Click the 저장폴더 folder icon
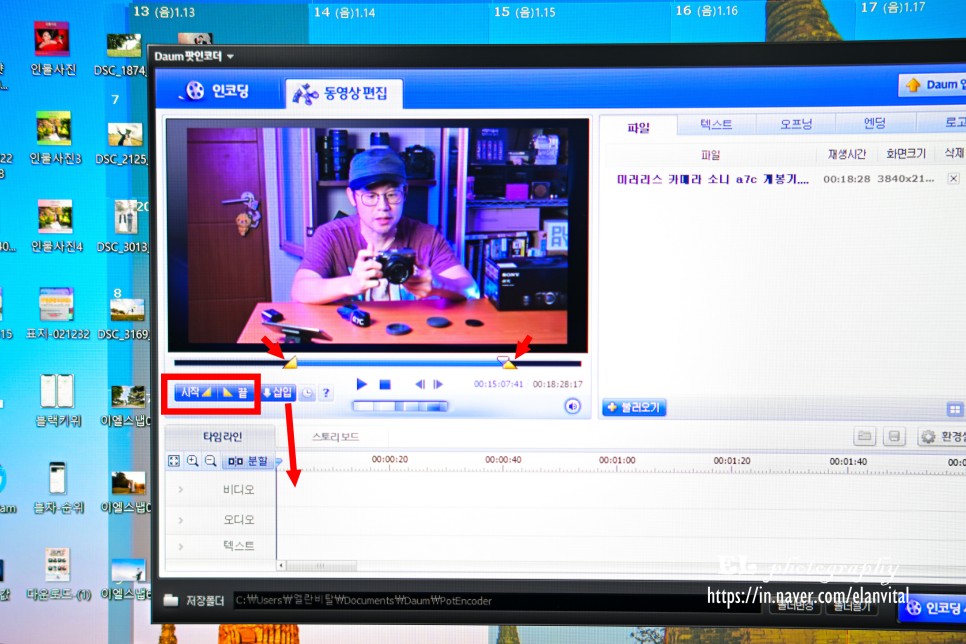Viewport: 966px width, 644px height. (171, 600)
